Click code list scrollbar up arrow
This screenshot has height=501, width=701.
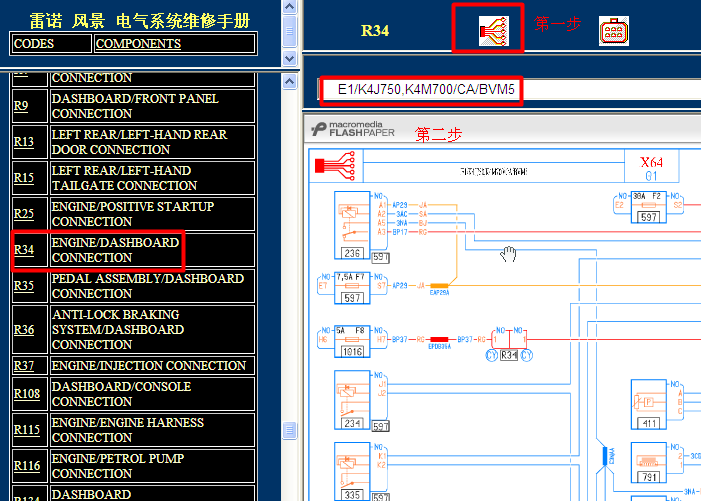(x=290, y=82)
